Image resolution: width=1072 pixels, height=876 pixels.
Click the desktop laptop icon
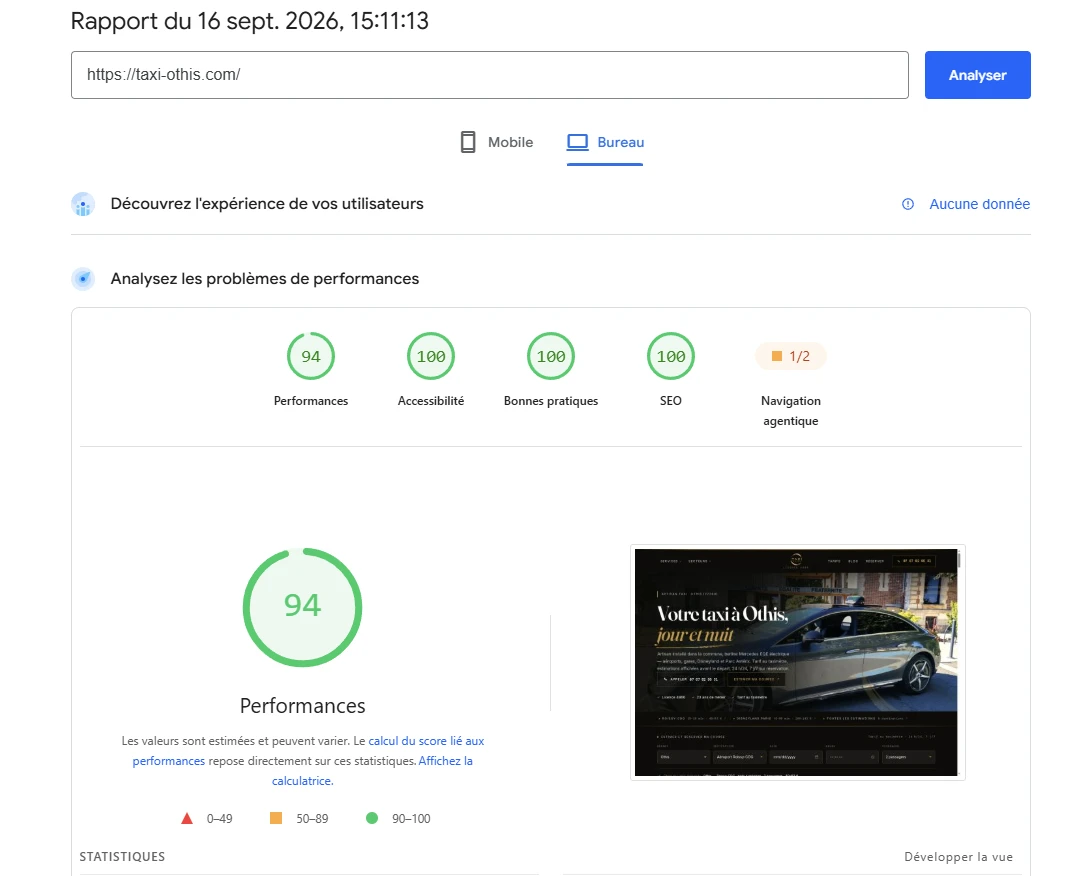pos(578,142)
